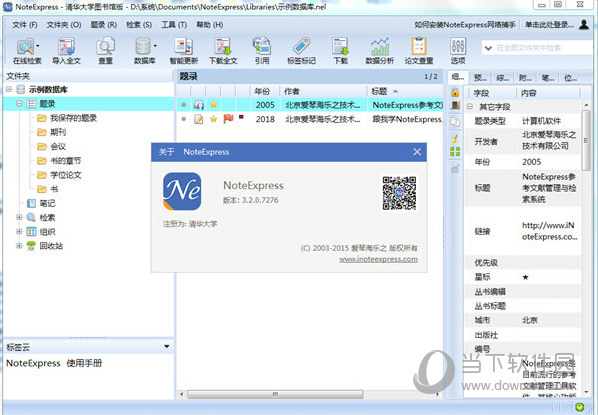Collapse the 题录 tree node
The width and height of the screenshot is (598, 415).
(x=19, y=103)
